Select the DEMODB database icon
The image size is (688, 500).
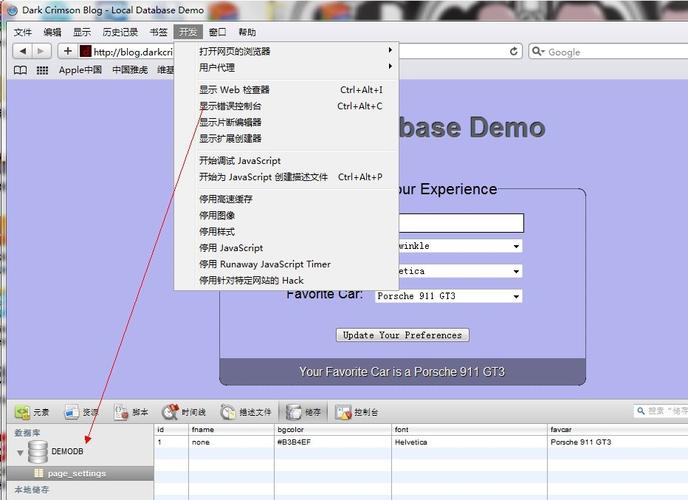[38, 452]
